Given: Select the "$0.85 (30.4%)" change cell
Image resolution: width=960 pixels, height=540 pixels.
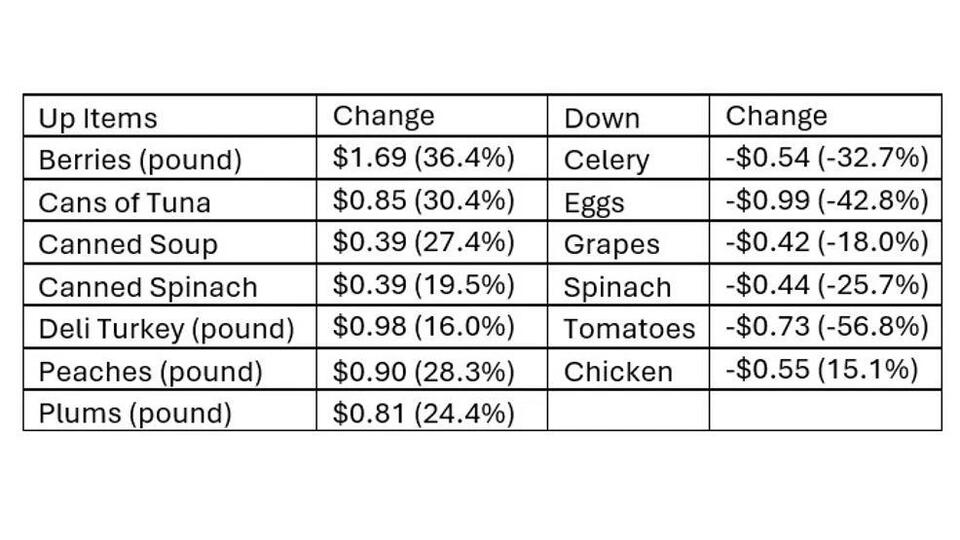Looking at the screenshot, I should click(x=423, y=200).
